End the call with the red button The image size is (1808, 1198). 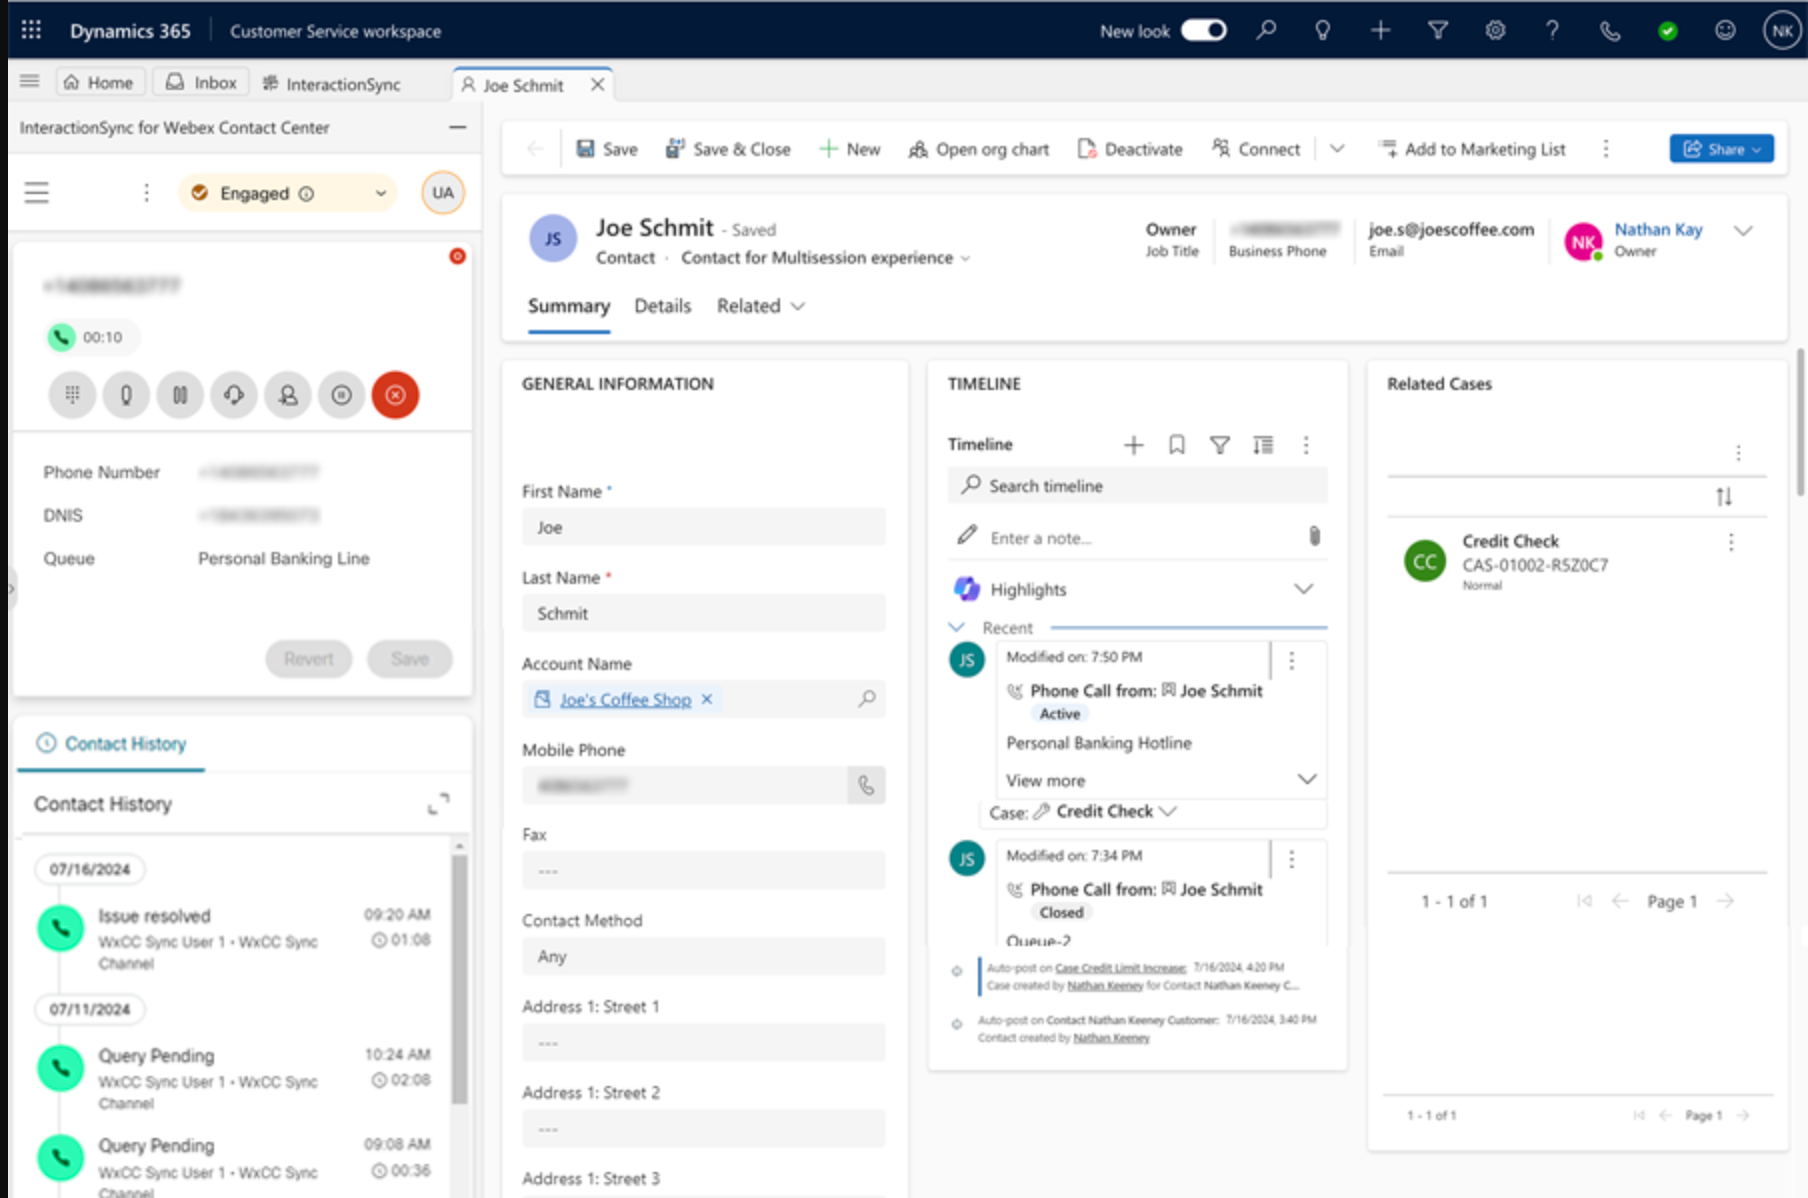click(x=395, y=395)
